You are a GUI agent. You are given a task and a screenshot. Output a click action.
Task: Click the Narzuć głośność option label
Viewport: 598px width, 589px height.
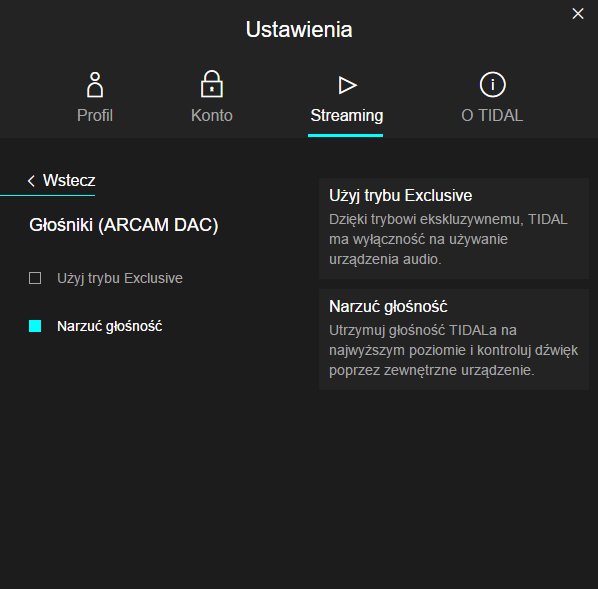[x=109, y=327]
